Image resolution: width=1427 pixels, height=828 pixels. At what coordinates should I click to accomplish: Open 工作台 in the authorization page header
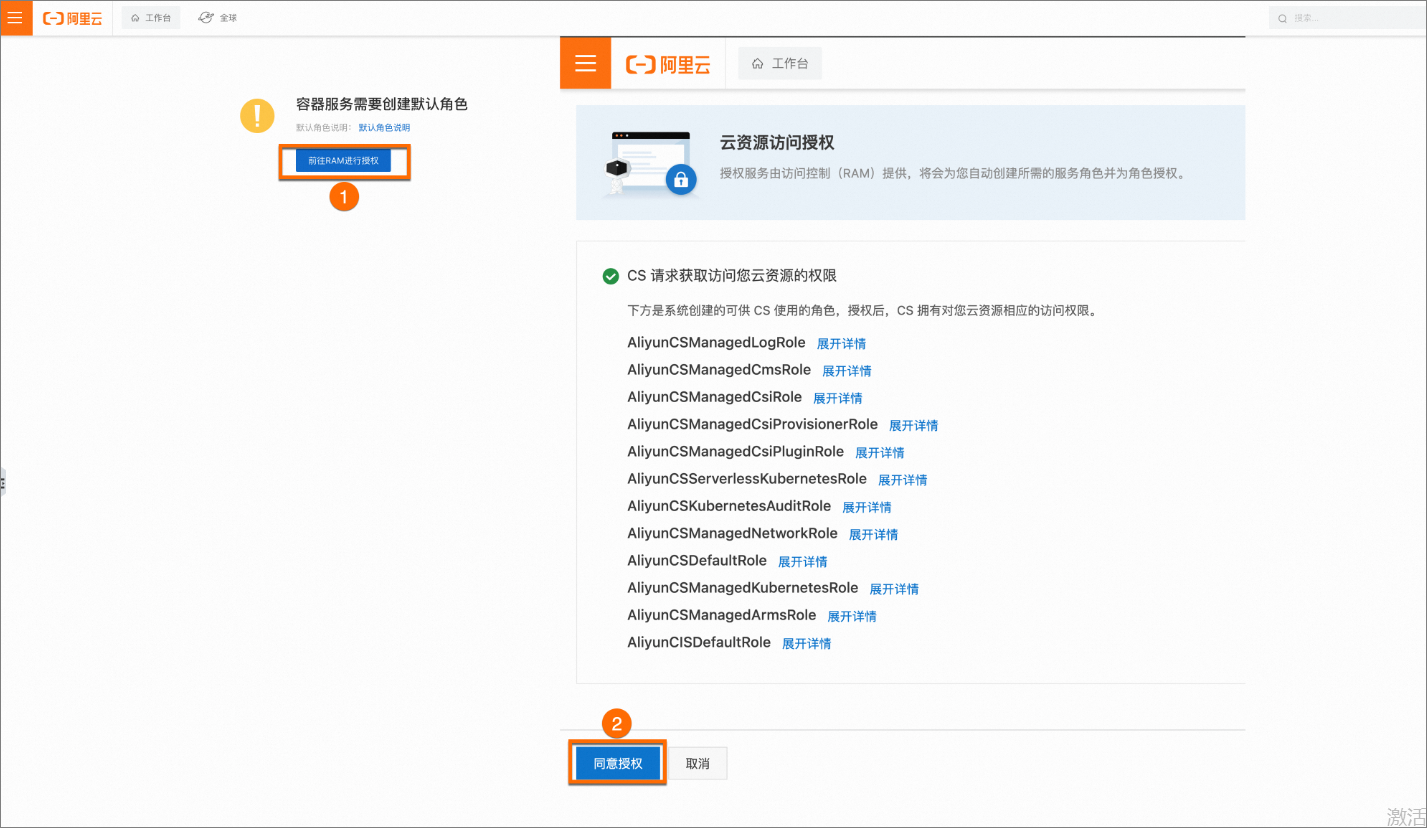click(780, 63)
